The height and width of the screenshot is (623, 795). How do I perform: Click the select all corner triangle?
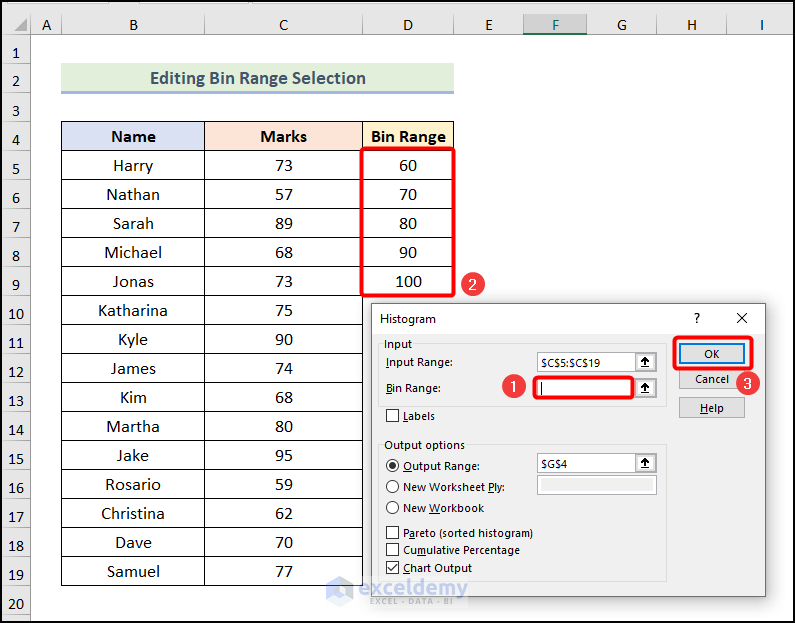(16, 25)
